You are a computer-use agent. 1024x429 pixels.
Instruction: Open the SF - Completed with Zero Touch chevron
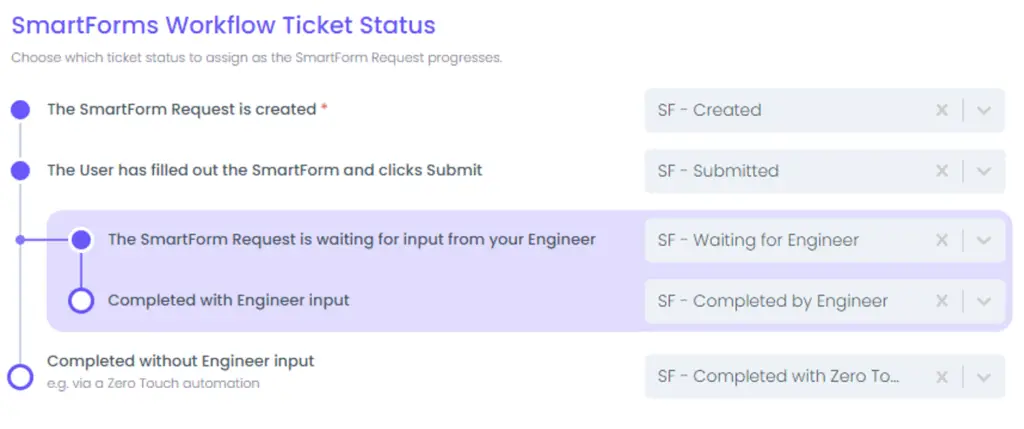(x=984, y=376)
